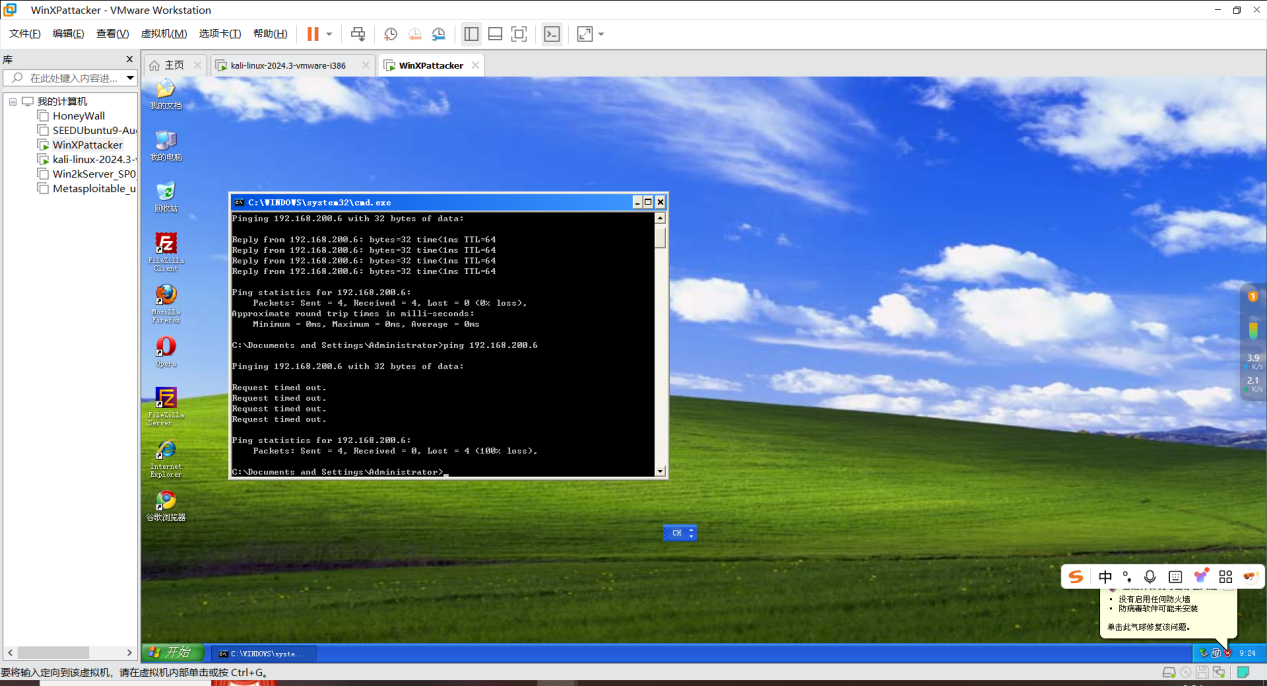Image resolution: width=1267 pixels, height=686 pixels.
Task: Toggle the library sidebar view button
Action: pos(471,34)
